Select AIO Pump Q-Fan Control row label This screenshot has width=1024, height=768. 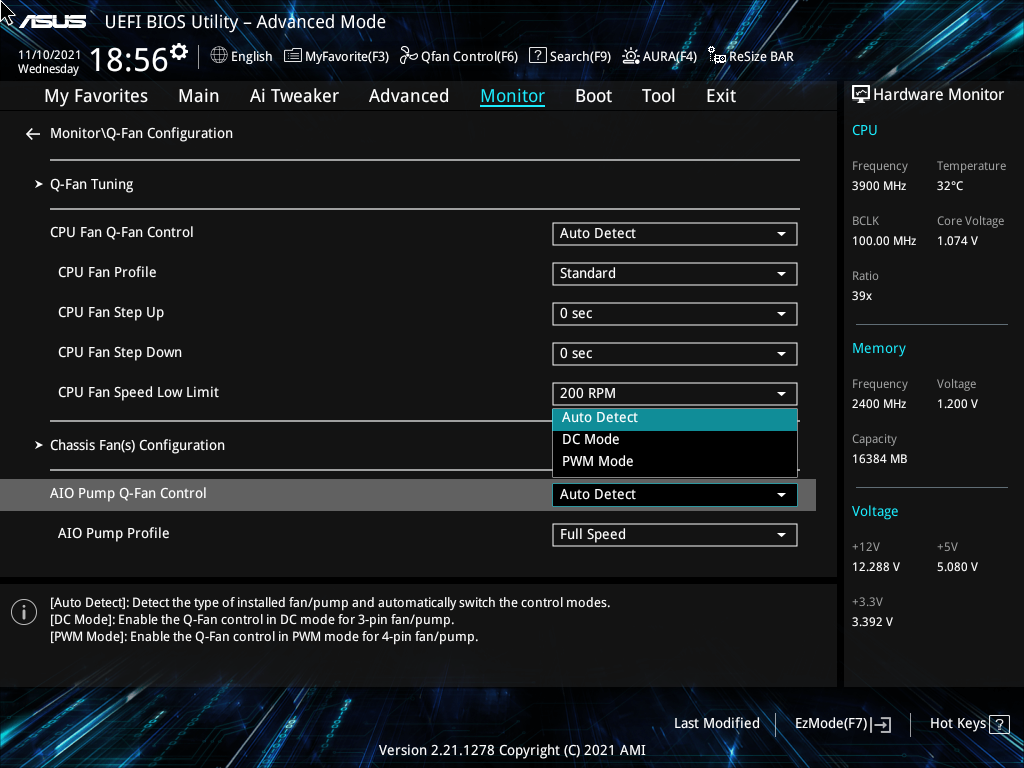(x=128, y=494)
